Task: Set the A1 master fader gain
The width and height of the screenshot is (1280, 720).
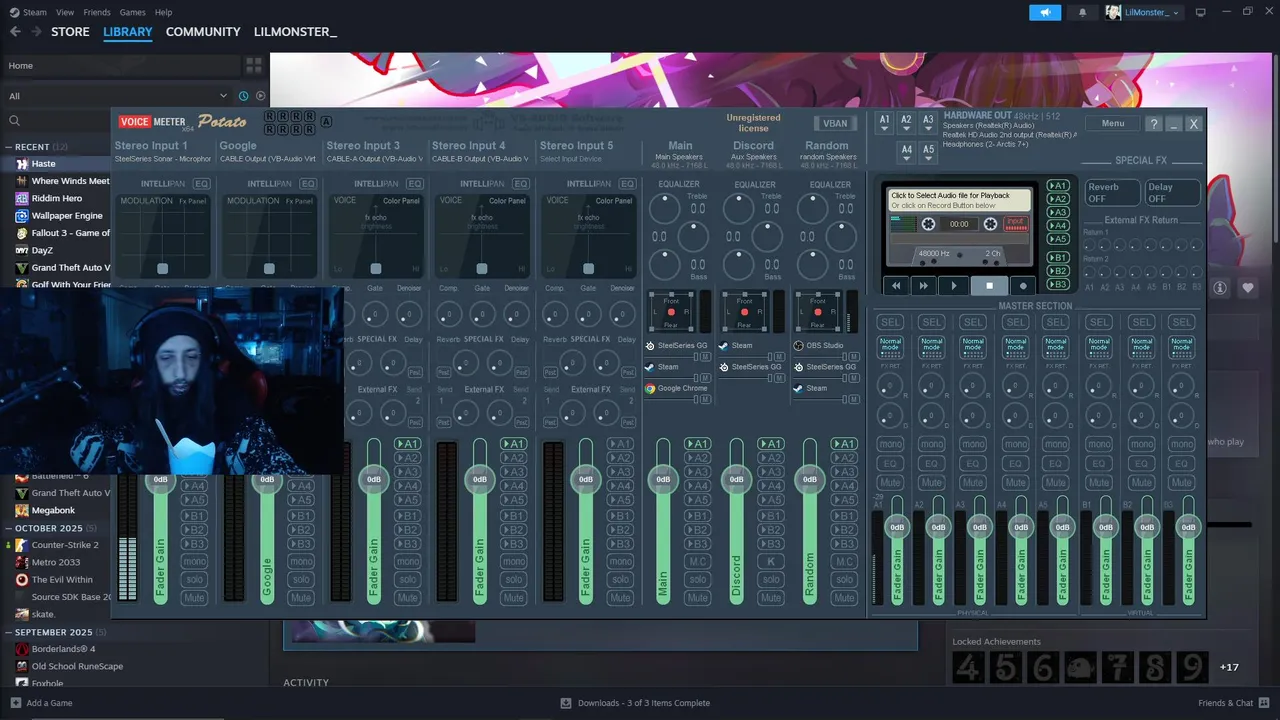Action: (x=897, y=527)
